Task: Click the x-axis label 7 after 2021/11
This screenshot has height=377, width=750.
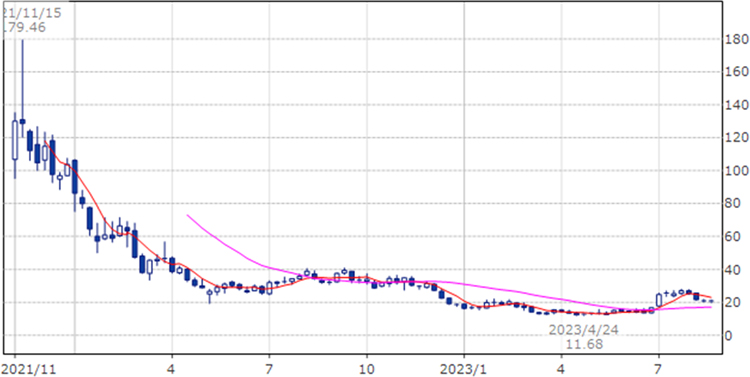Action: point(269,369)
